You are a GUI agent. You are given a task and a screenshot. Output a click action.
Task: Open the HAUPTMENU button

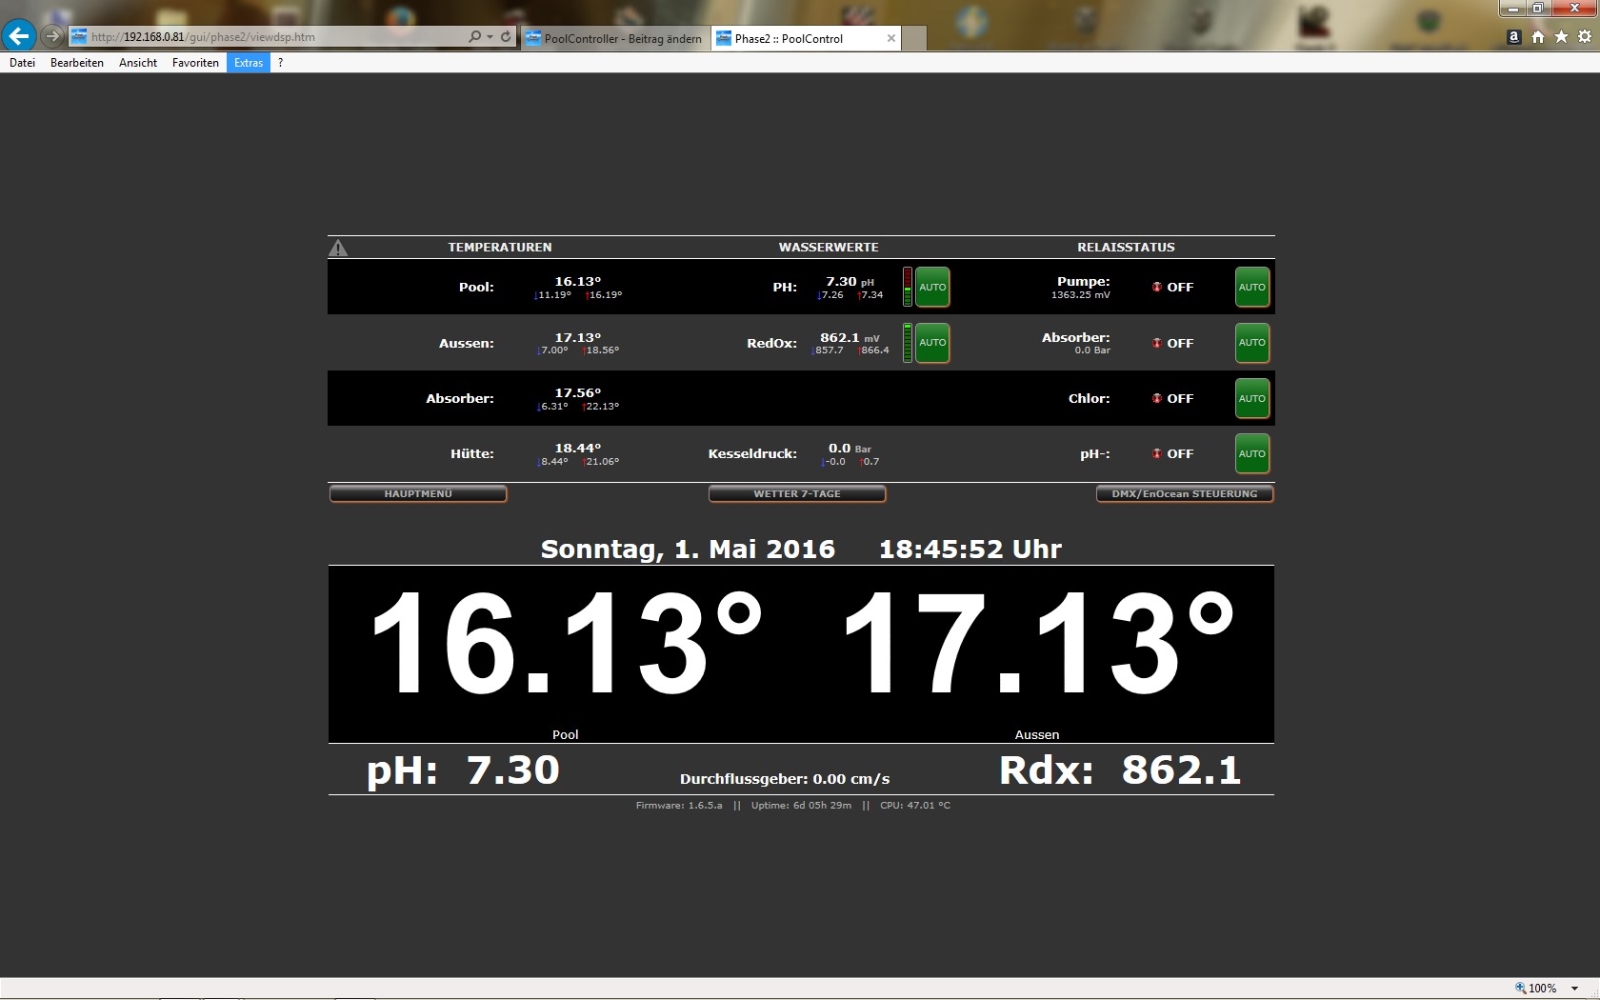click(x=418, y=494)
